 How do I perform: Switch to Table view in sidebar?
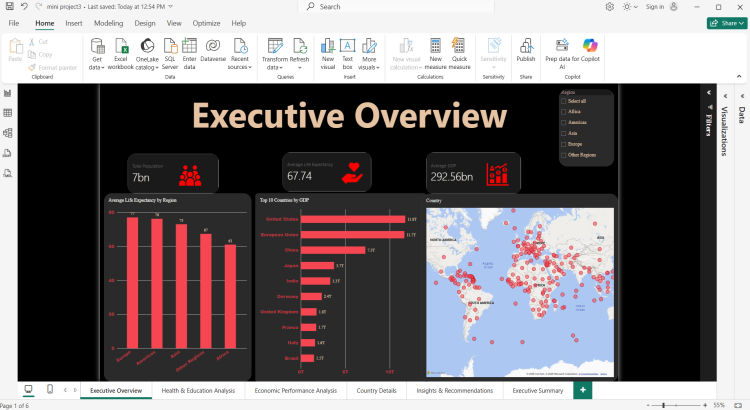click(x=8, y=113)
